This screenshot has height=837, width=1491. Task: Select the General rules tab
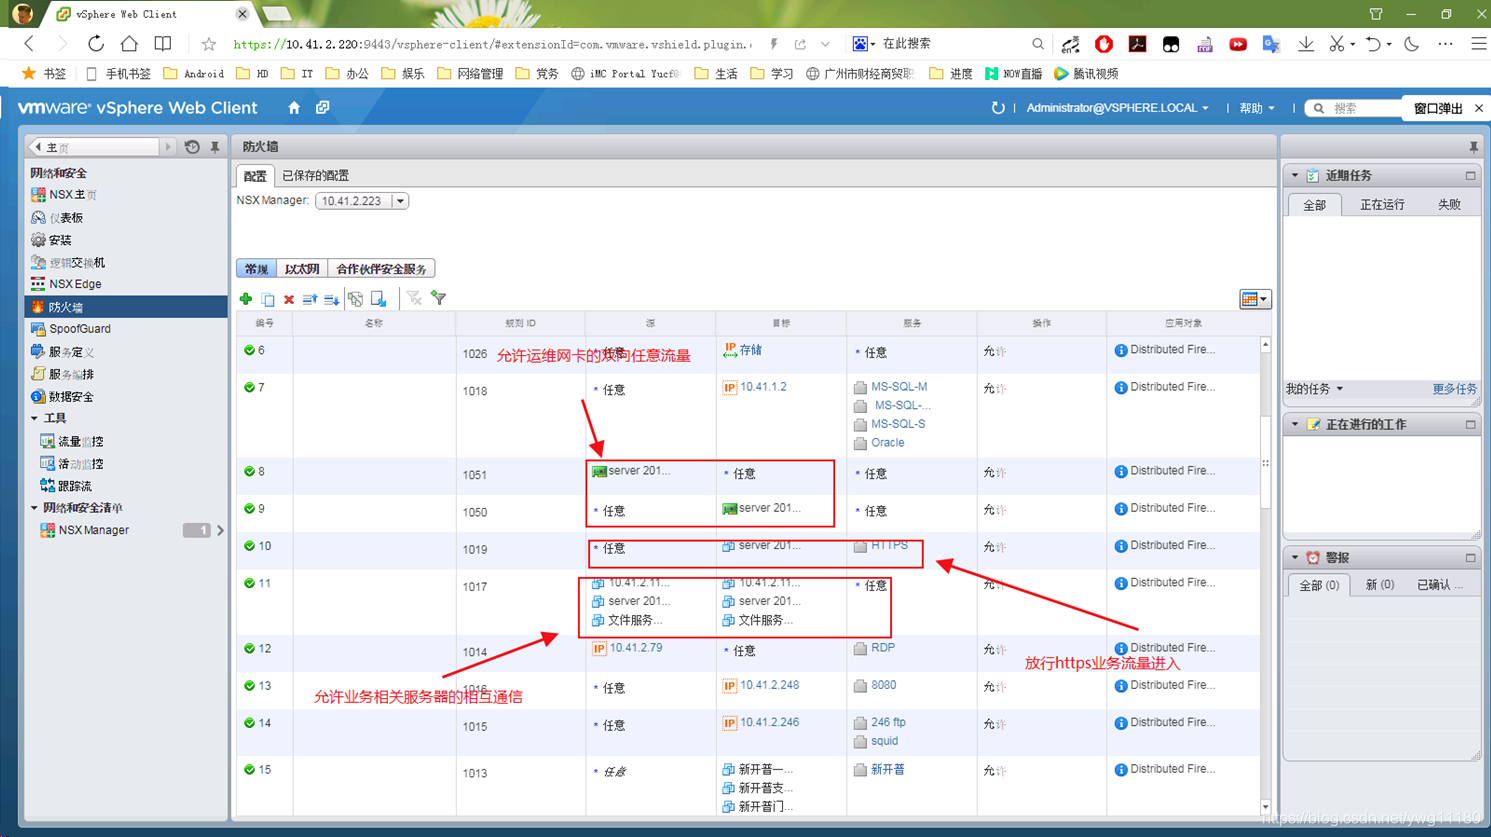click(256, 269)
